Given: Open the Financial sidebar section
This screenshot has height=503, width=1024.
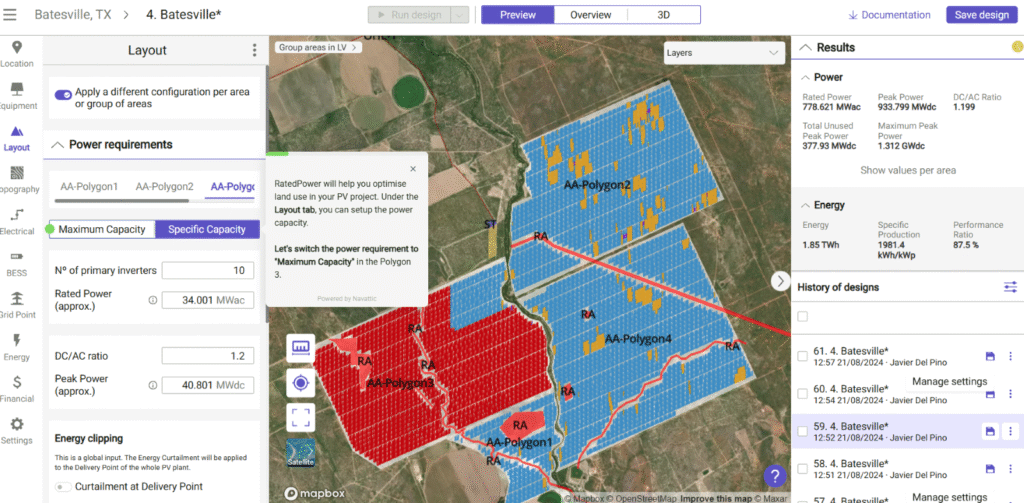Looking at the screenshot, I should (17, 388).
